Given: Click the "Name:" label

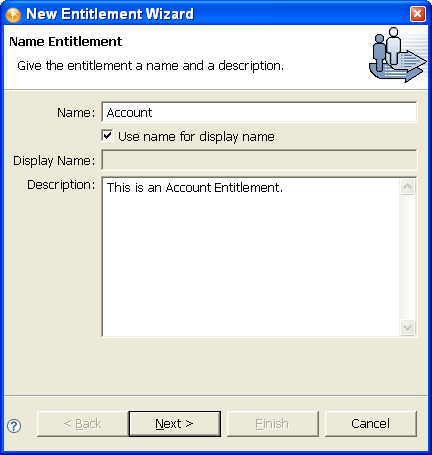Looking at the screenshot, I should pyautogui.click(x=76, y=113).
